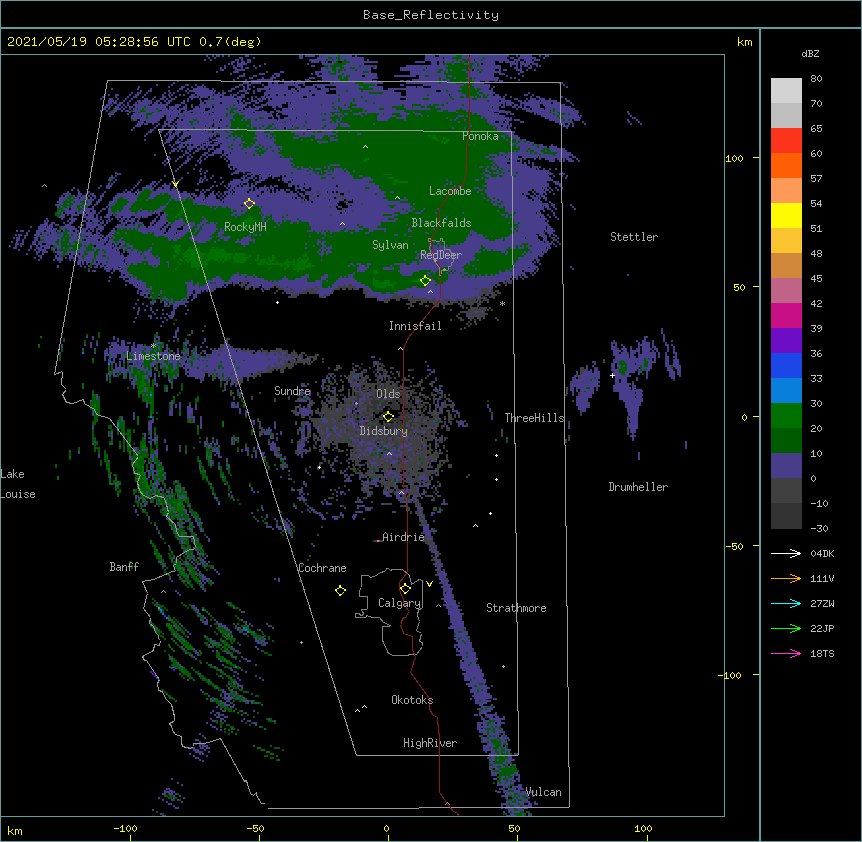The image size is (862, 842).
Task: Pick the purple 36-39 dBZ swatch
Action: click(x=786, y=341)
